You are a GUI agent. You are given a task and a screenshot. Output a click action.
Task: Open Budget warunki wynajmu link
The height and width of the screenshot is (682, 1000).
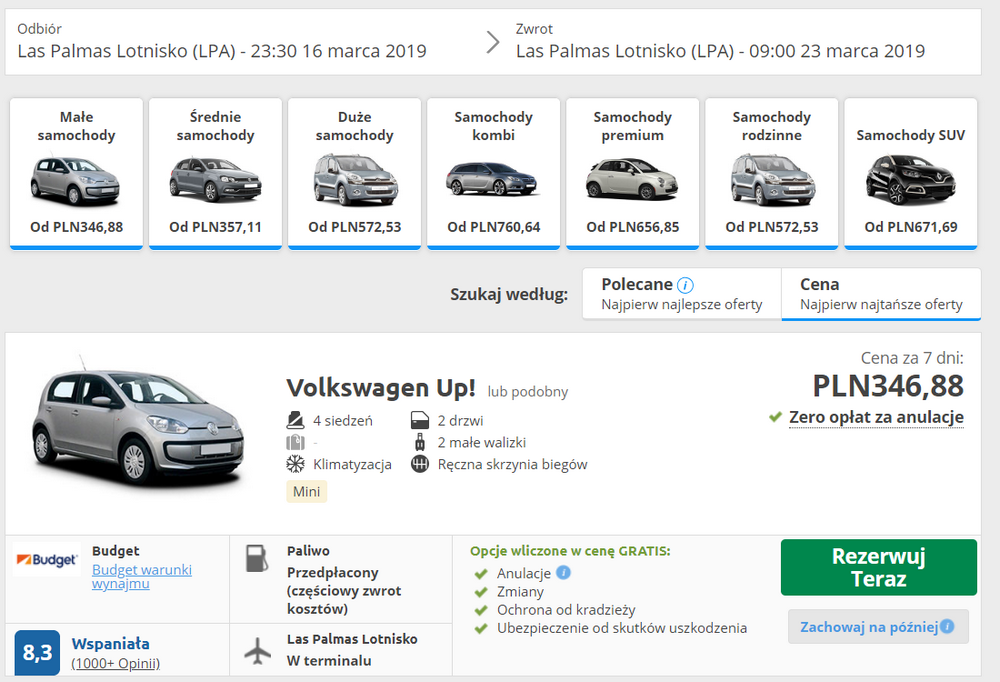142,577
